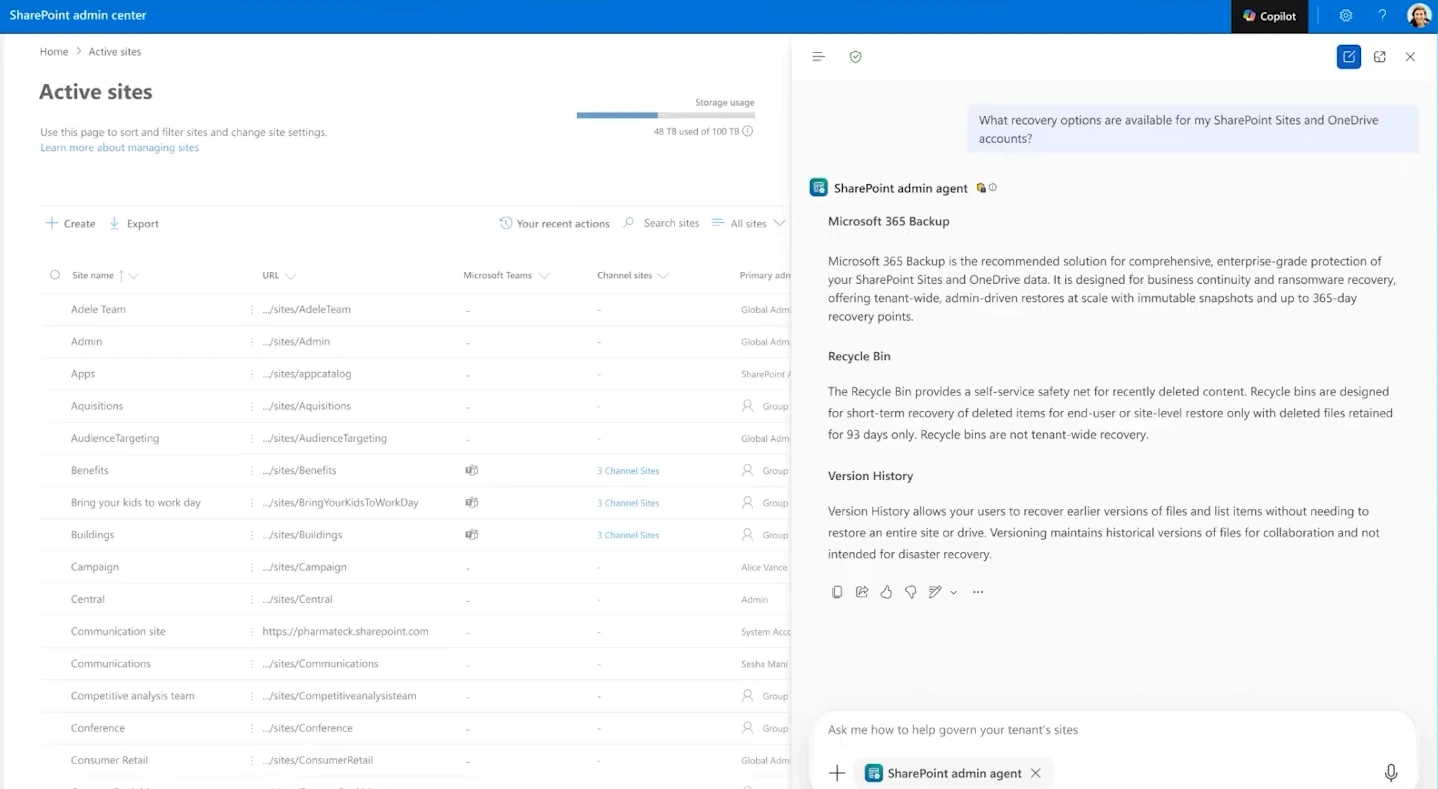Give the response a thumbs down
This screenshot has height=789, width=1438.
(x=911, y=592)
